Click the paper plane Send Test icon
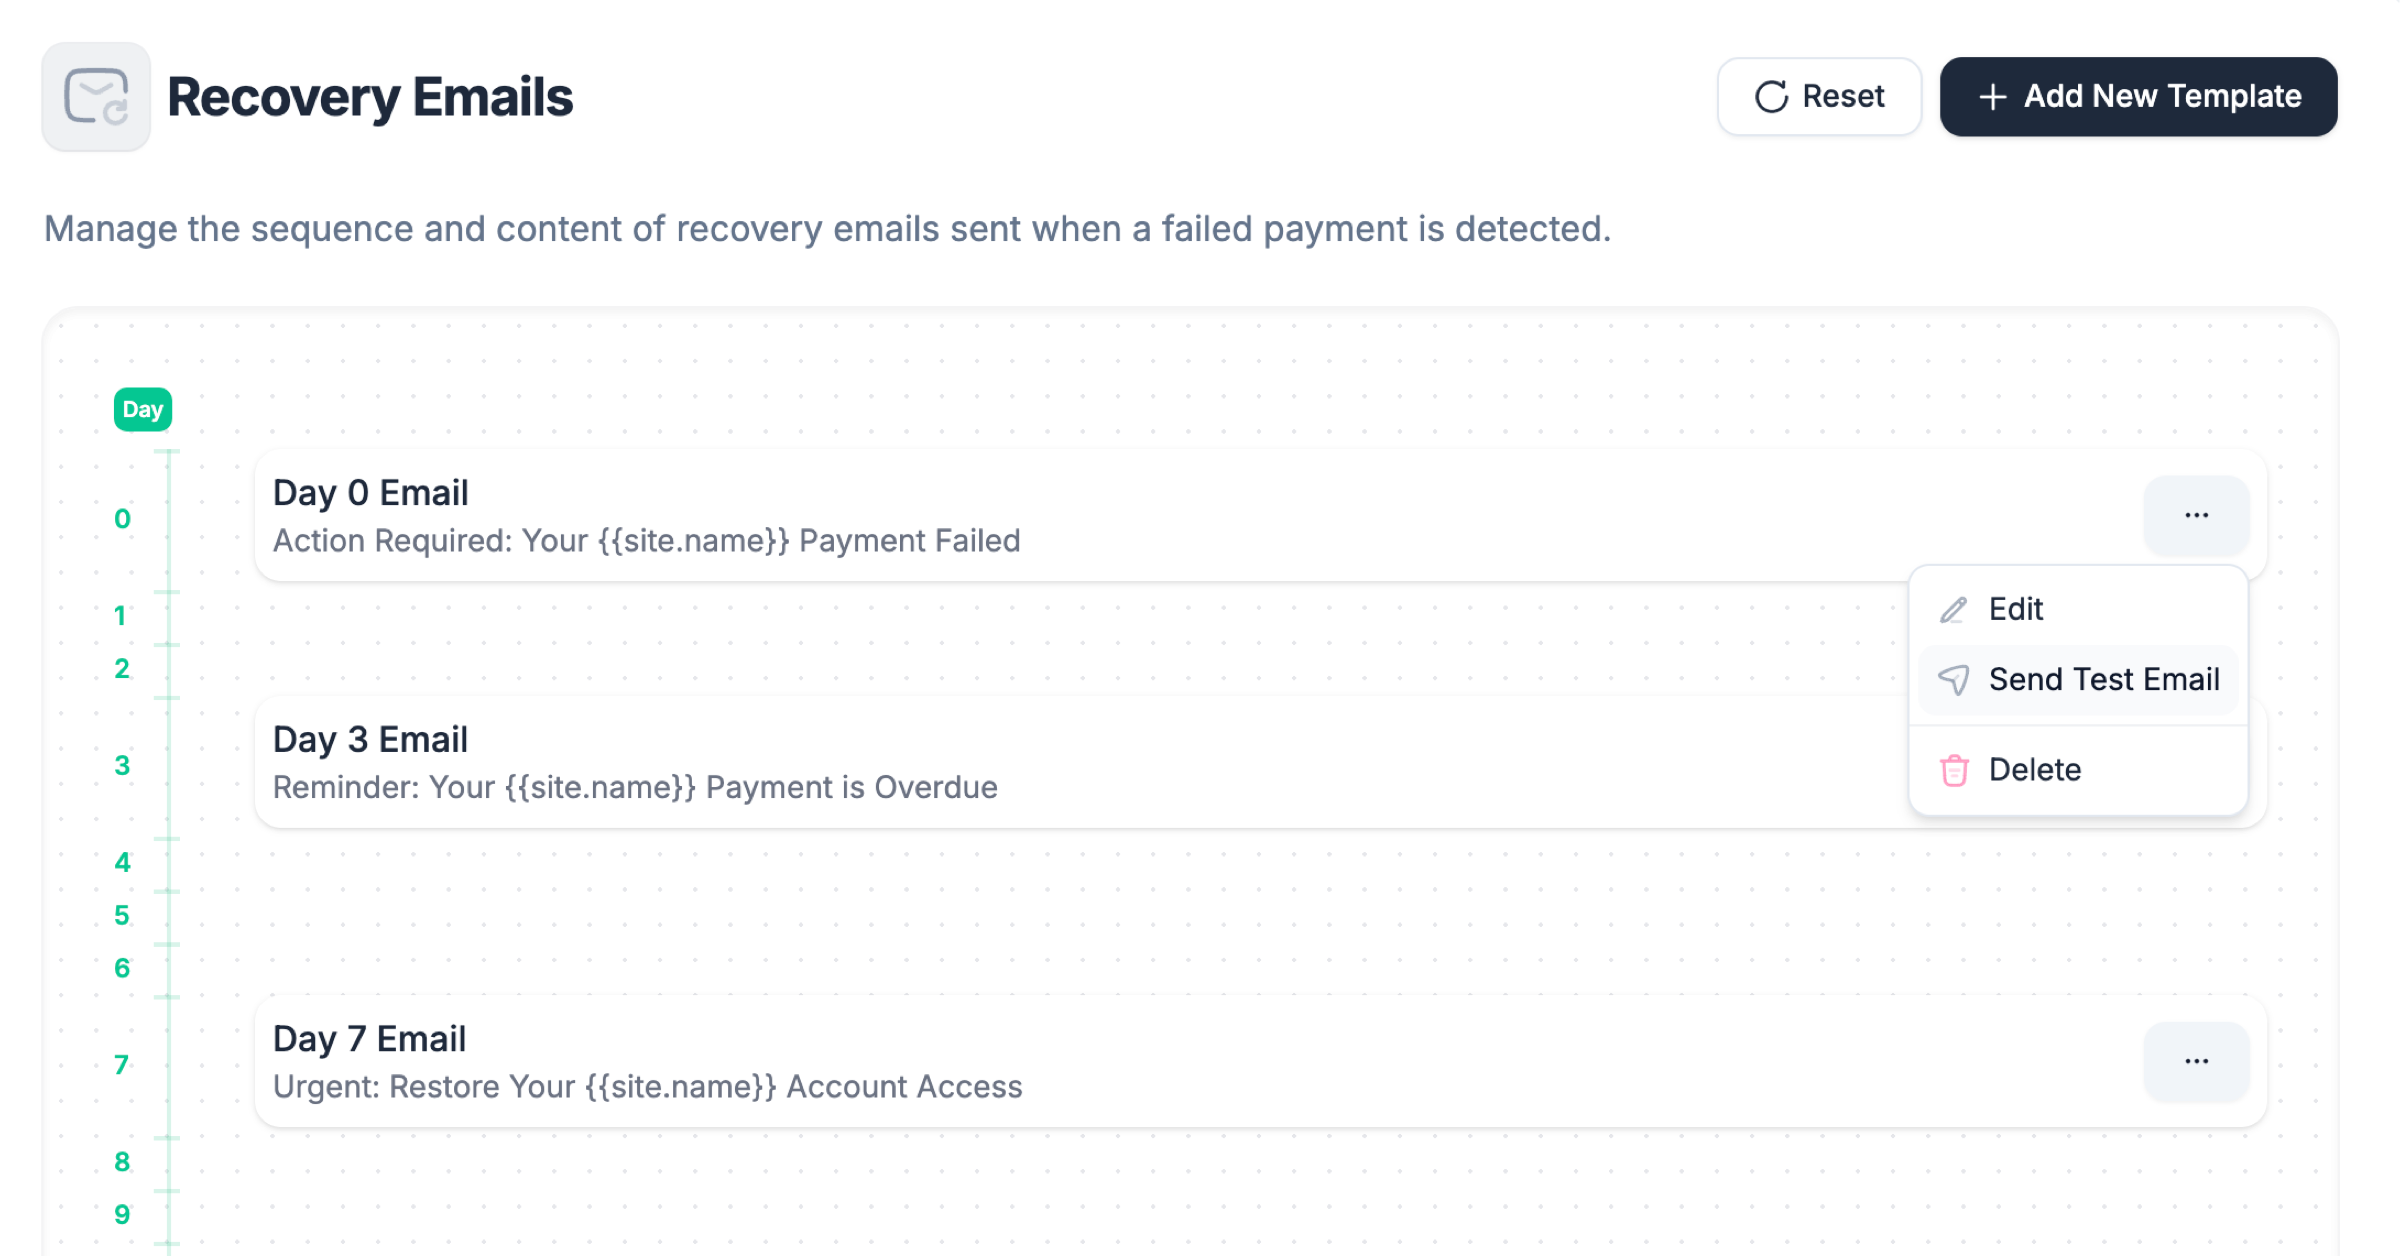 coord(1953,680)
